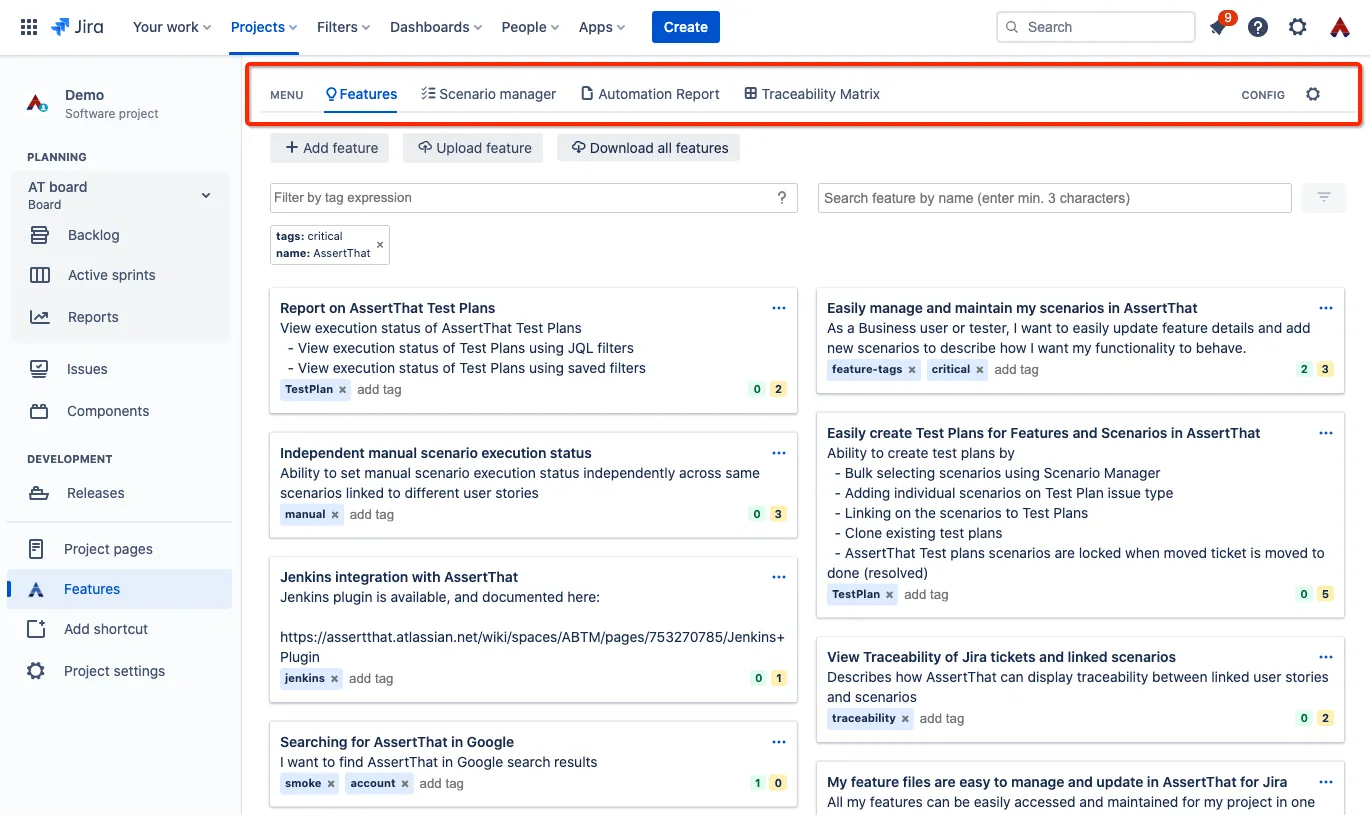Select the Features tab
The height and width of the screenshot is (815, 1370).
pos(361,94)
